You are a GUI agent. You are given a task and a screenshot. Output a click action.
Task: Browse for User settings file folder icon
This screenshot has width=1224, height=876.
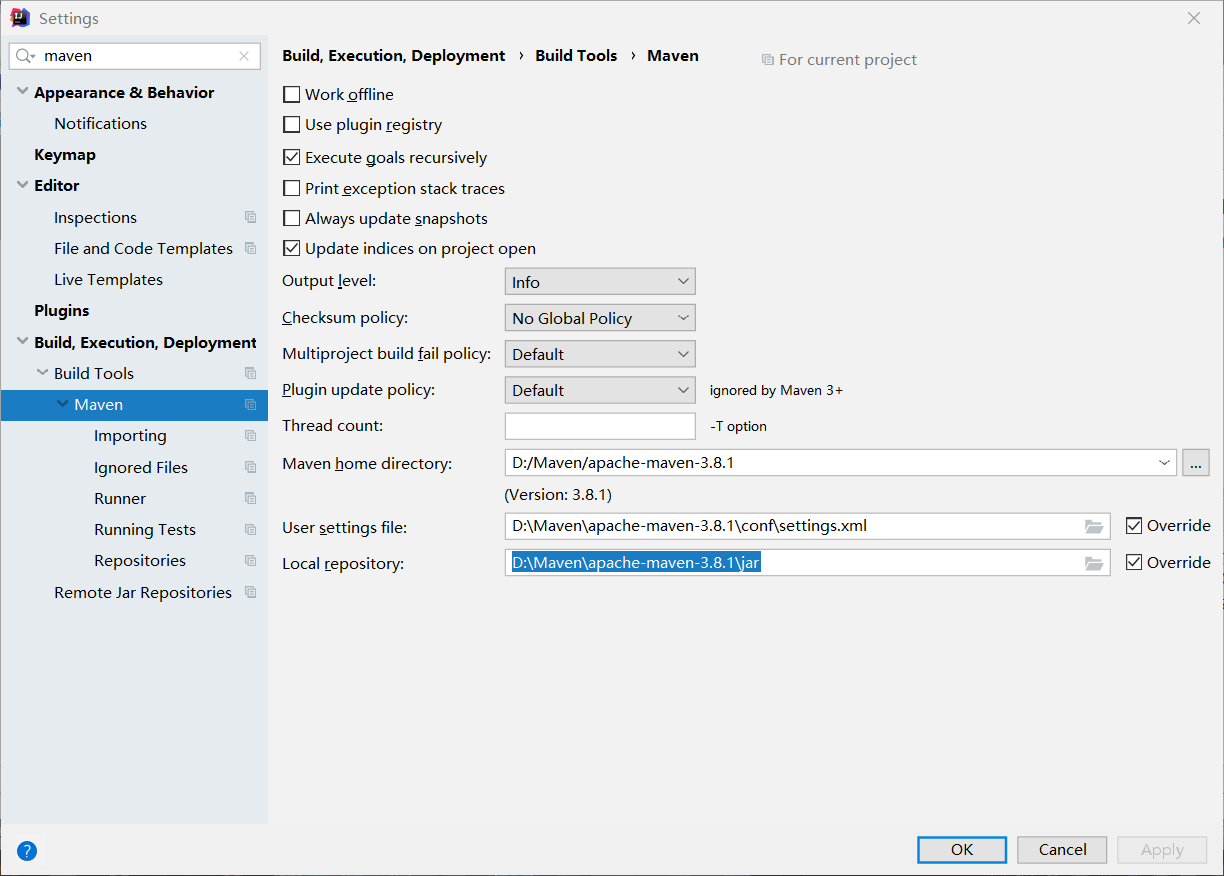pos(1094,526)
